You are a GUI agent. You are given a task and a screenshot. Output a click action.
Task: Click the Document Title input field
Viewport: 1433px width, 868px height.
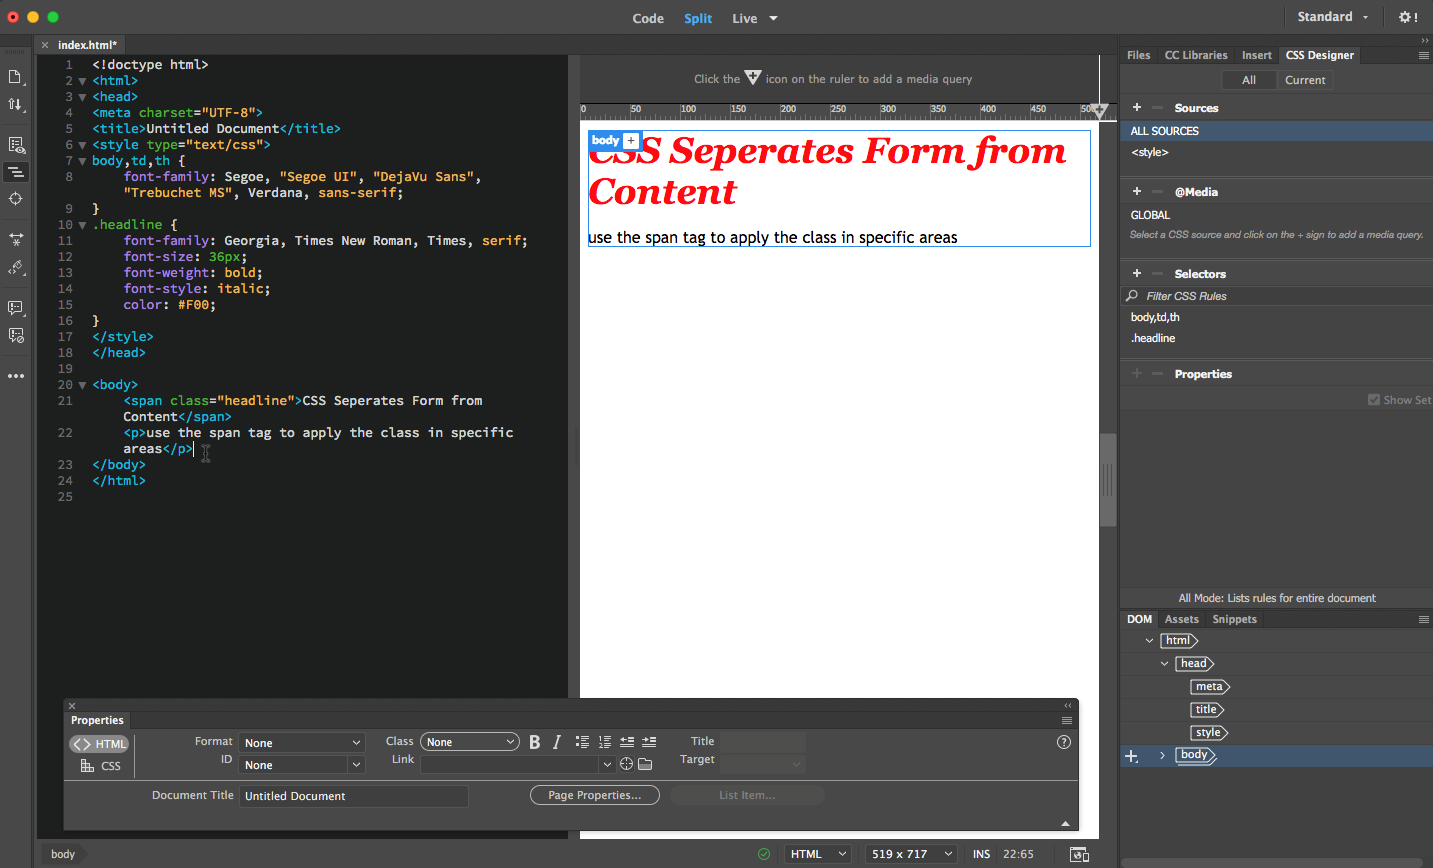tap(353, 796)
